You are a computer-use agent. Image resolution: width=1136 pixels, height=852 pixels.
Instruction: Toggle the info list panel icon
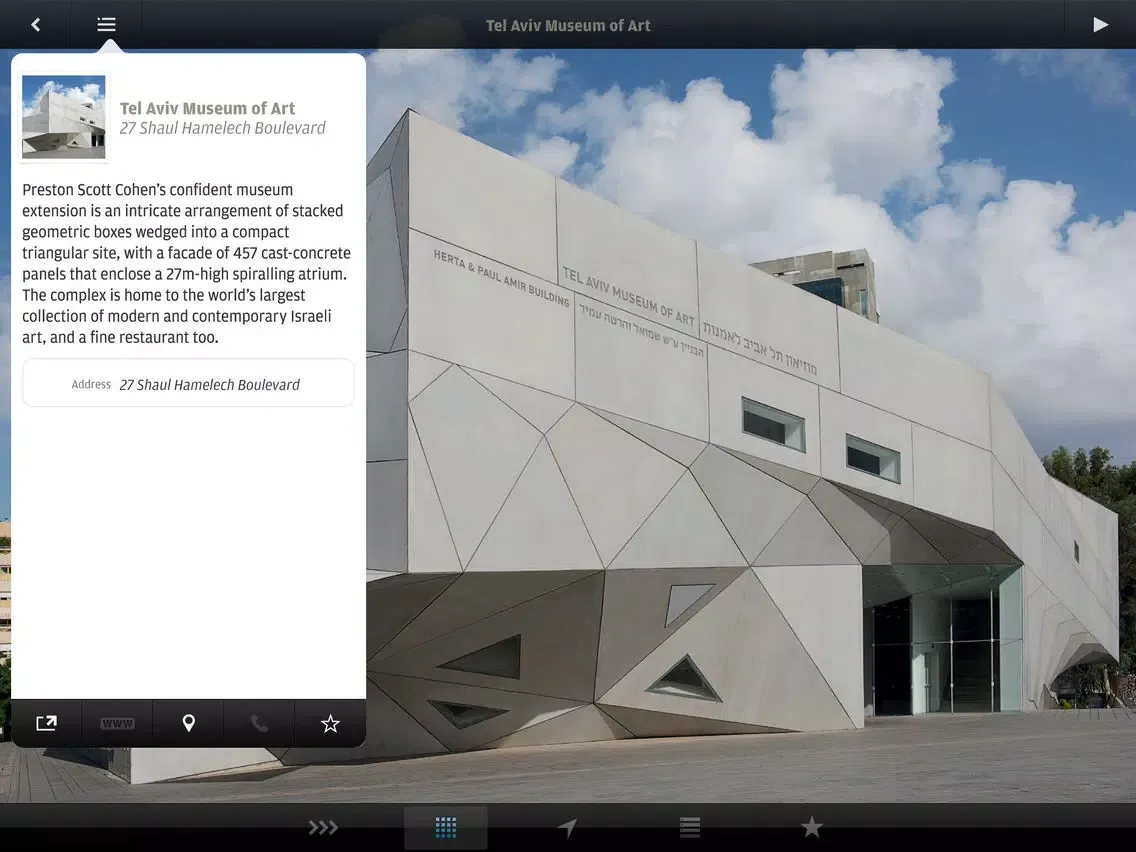point(106,25)
